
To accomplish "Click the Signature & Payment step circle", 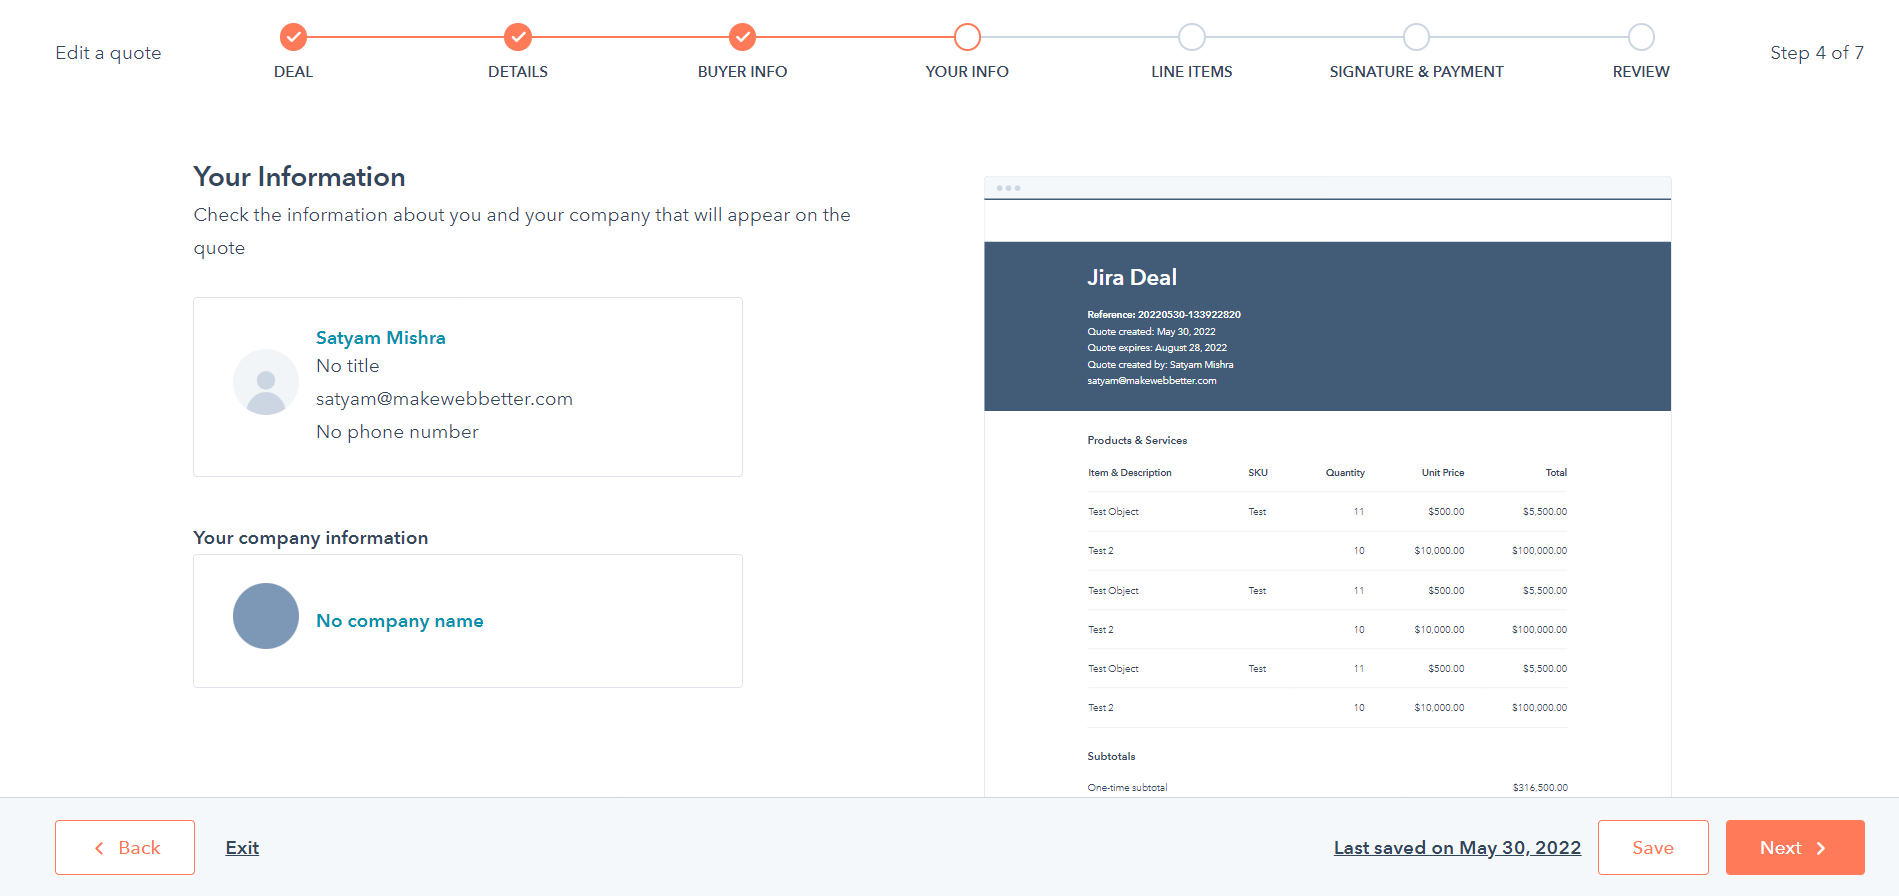I will click(1416, 37).
